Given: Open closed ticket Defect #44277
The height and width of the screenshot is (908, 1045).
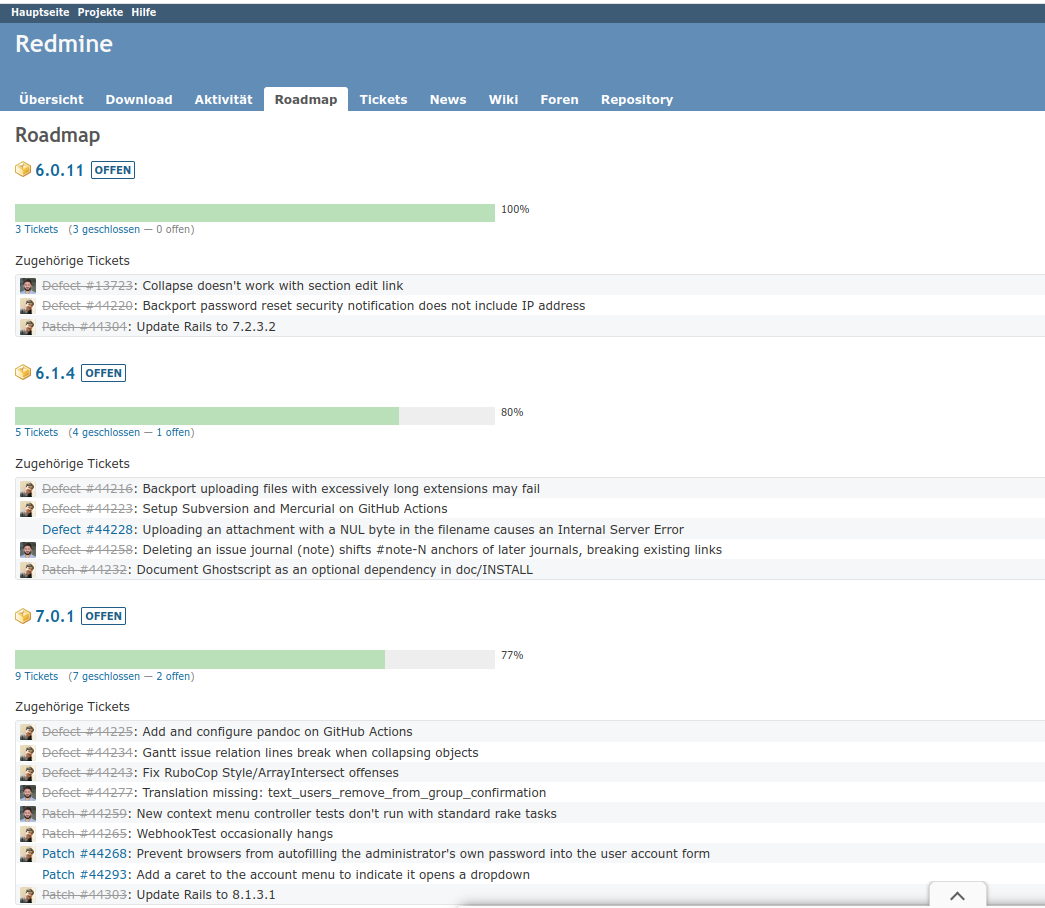Looking at the screenshot, I should (x=88, y=793).
